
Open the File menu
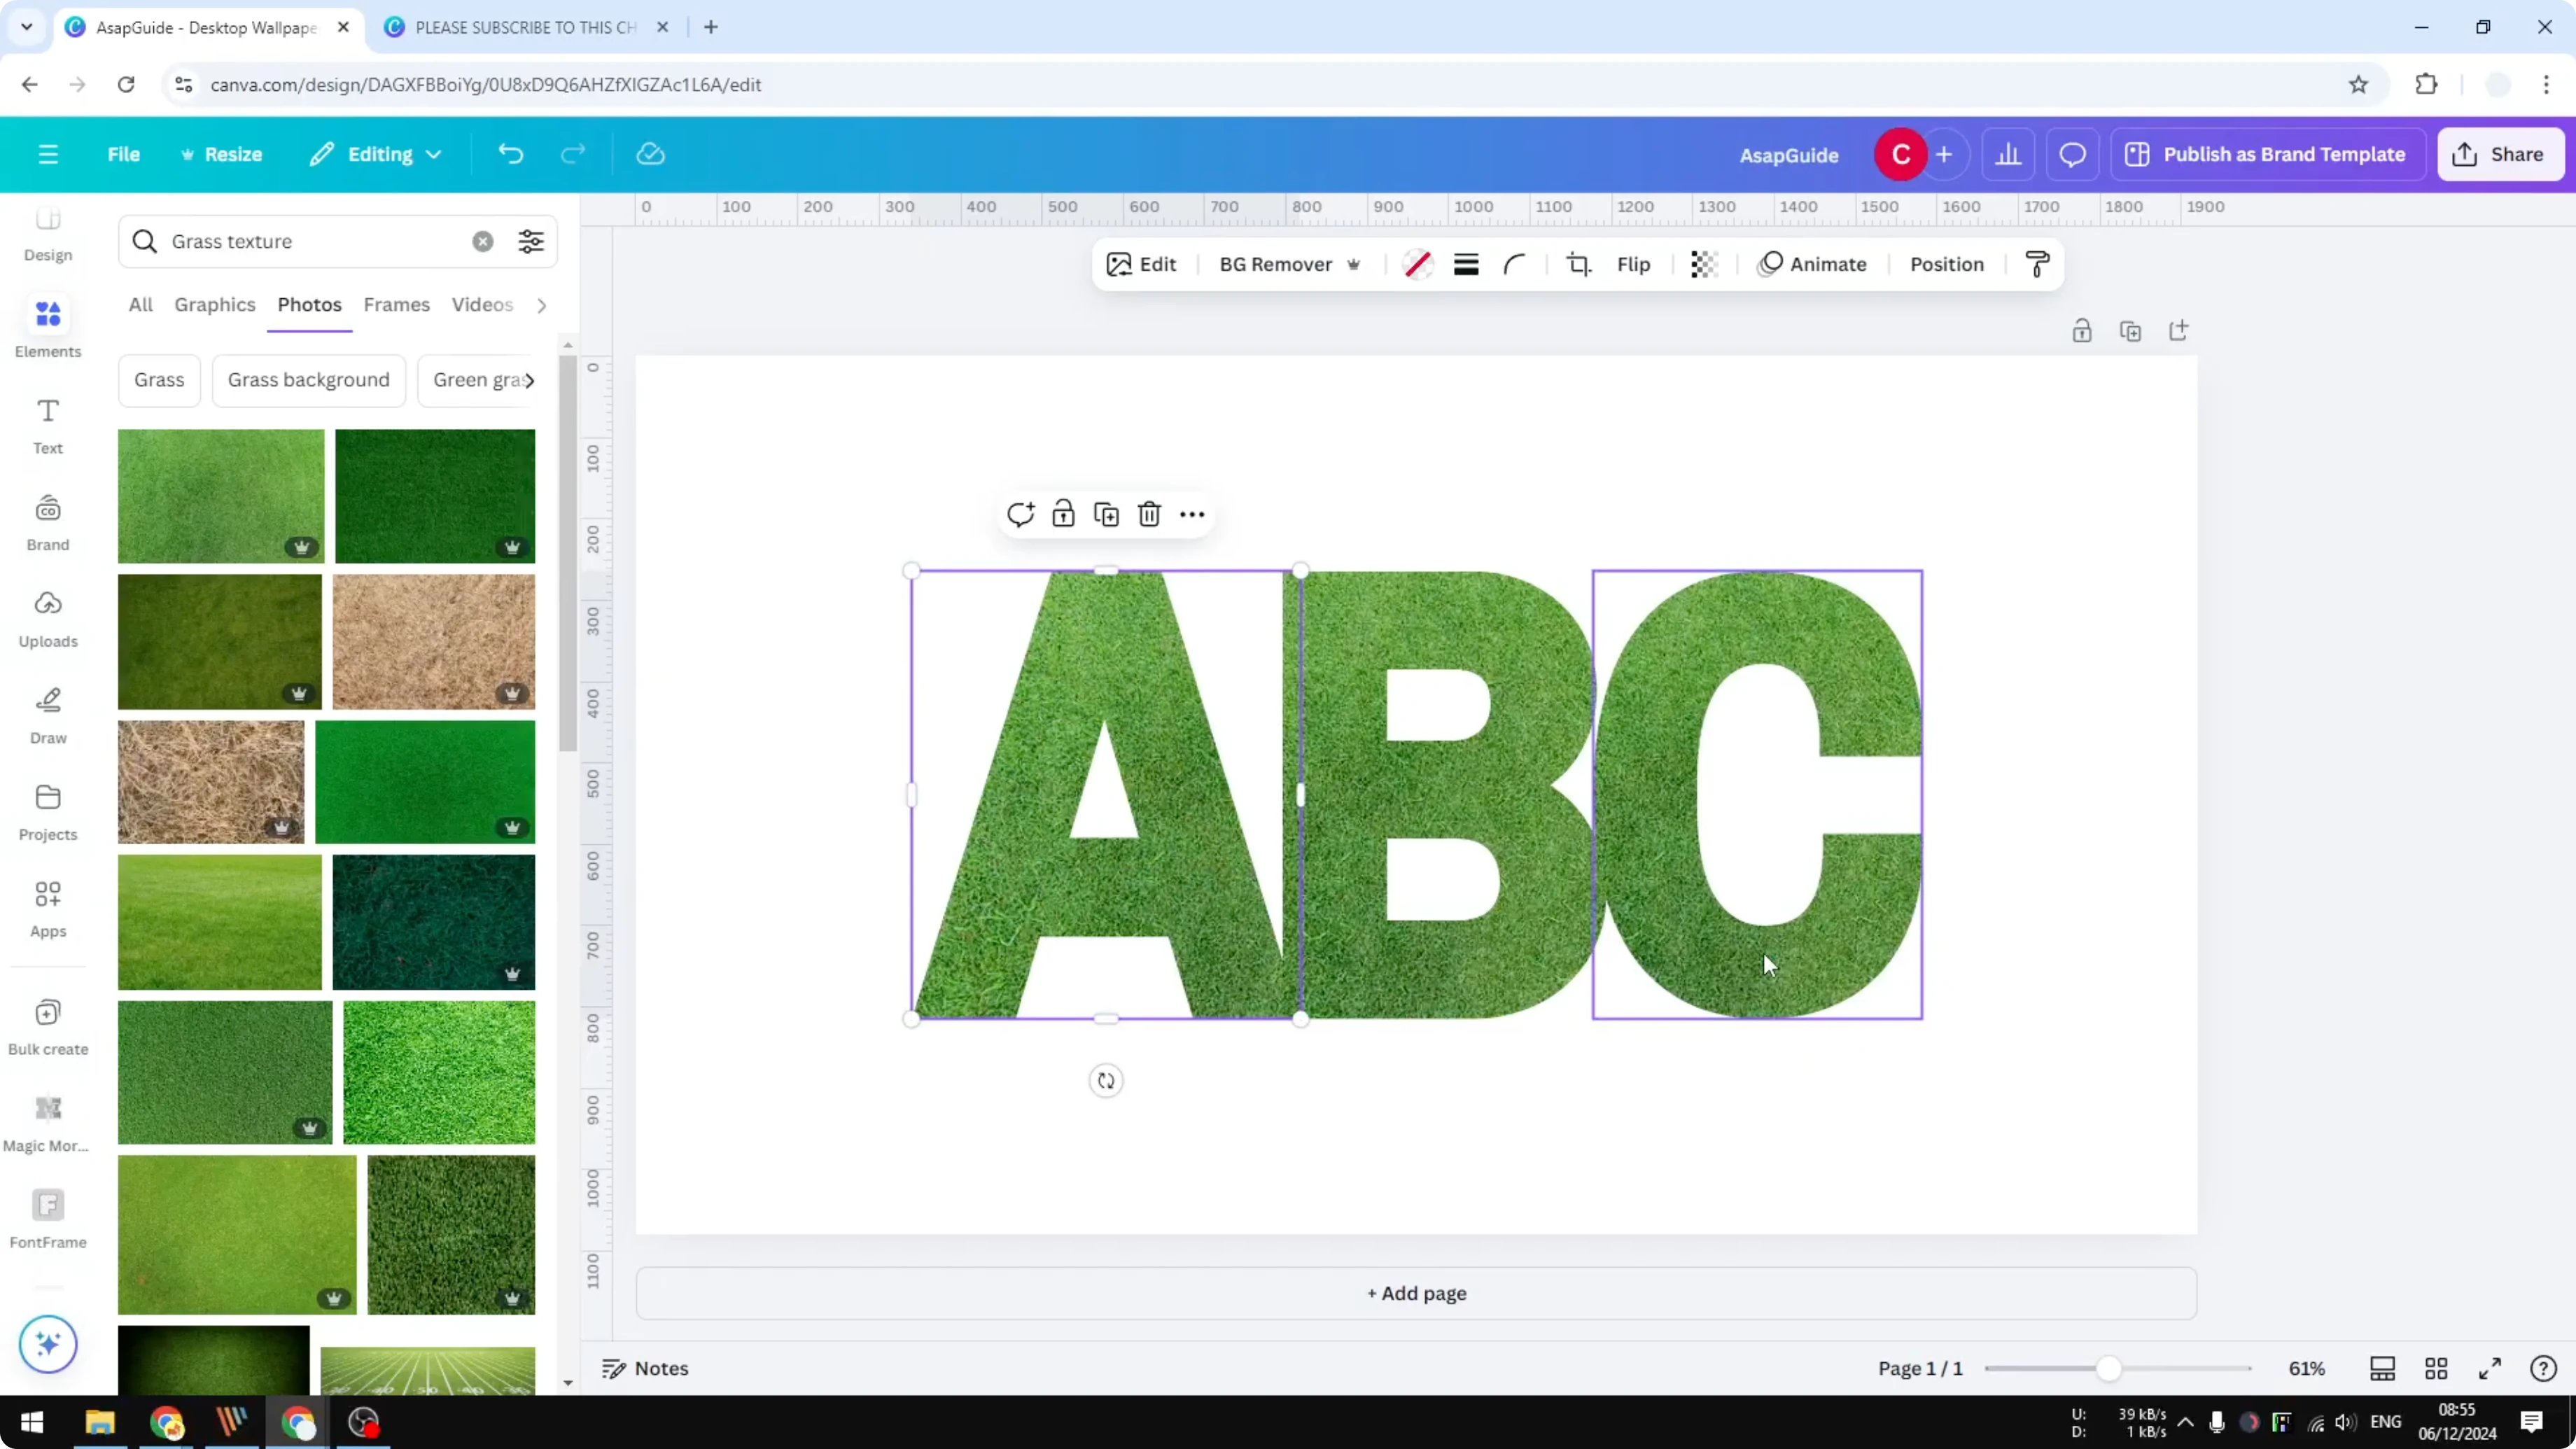pos(124,154)
